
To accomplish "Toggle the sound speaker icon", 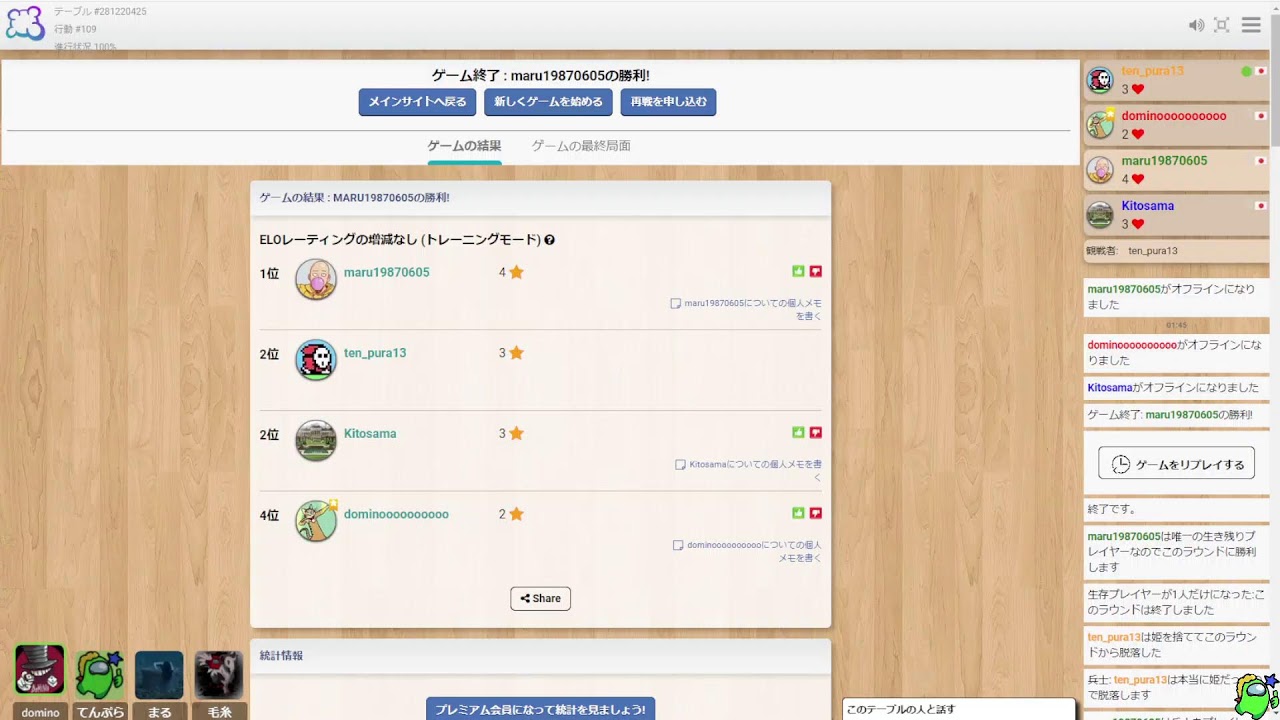I will point(1196,25).
